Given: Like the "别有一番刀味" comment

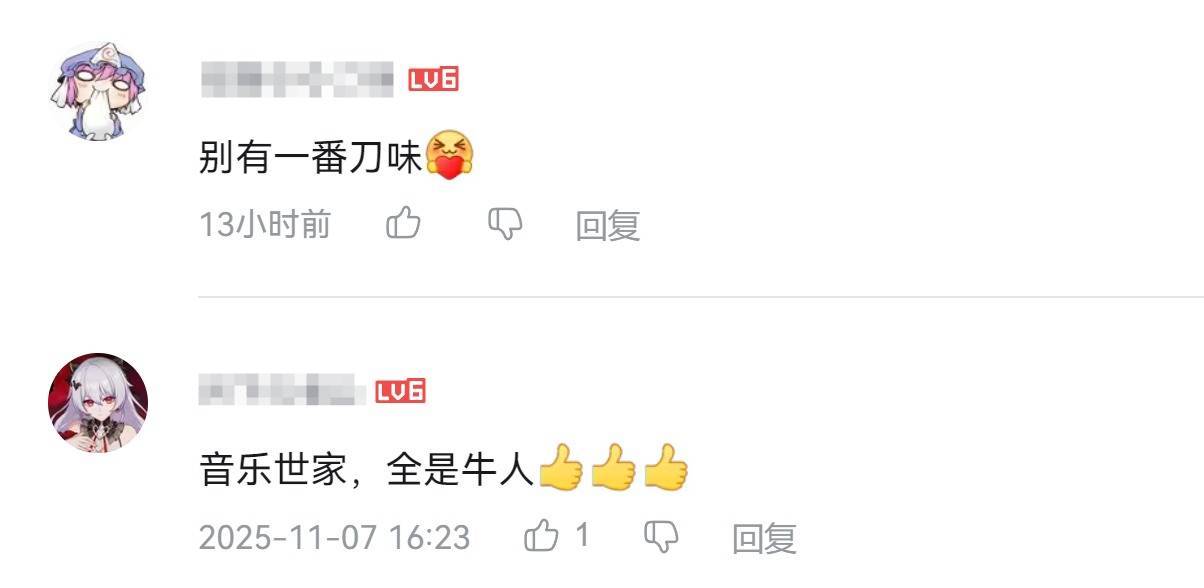Looking at the screenshot, I should coord(404,224).
